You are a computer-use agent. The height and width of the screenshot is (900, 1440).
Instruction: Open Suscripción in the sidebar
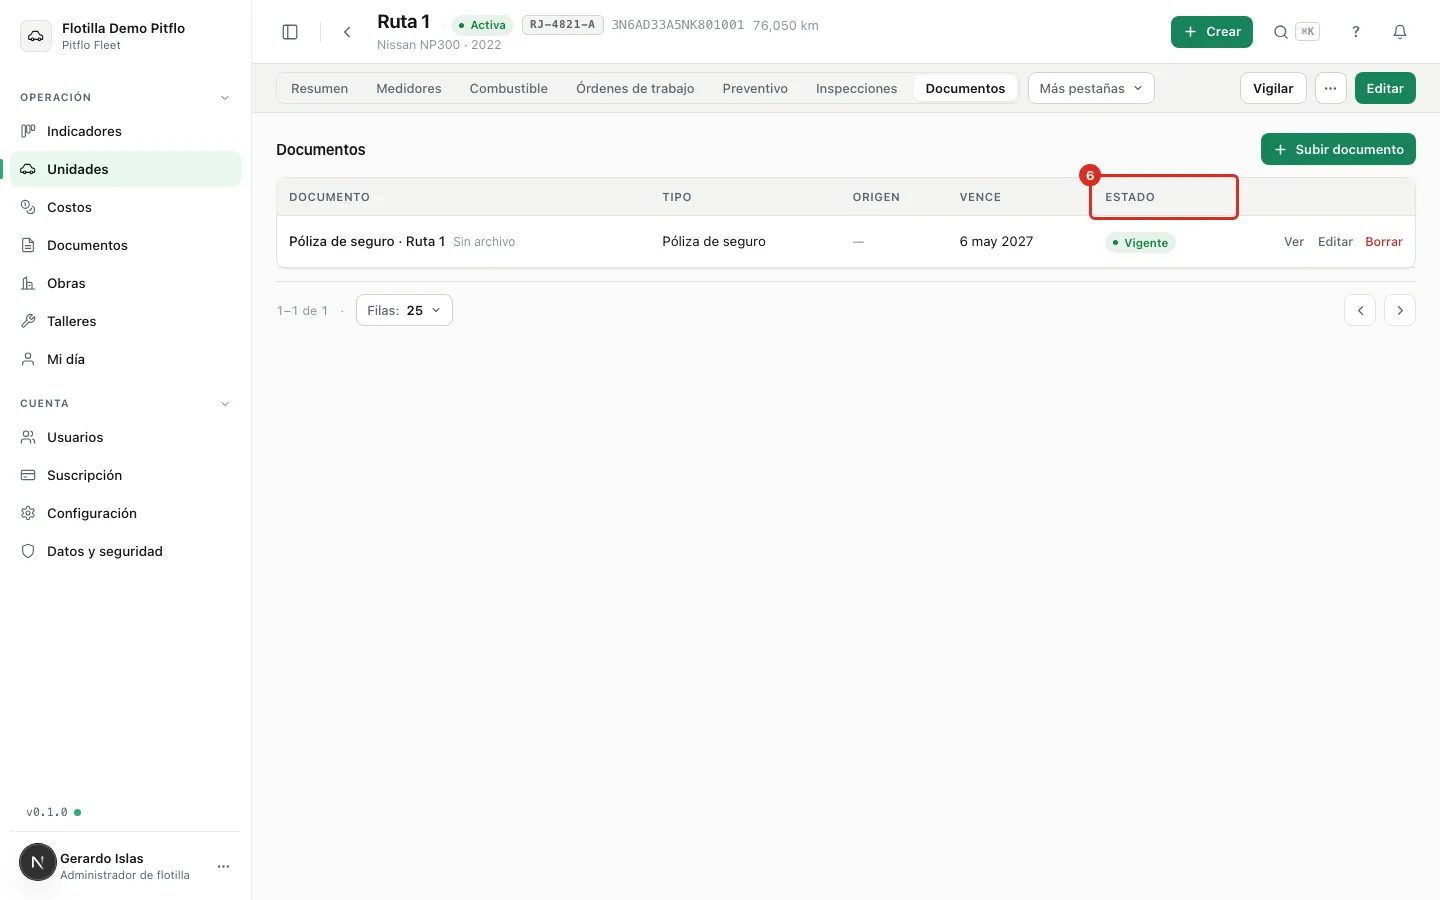(126, 475)
